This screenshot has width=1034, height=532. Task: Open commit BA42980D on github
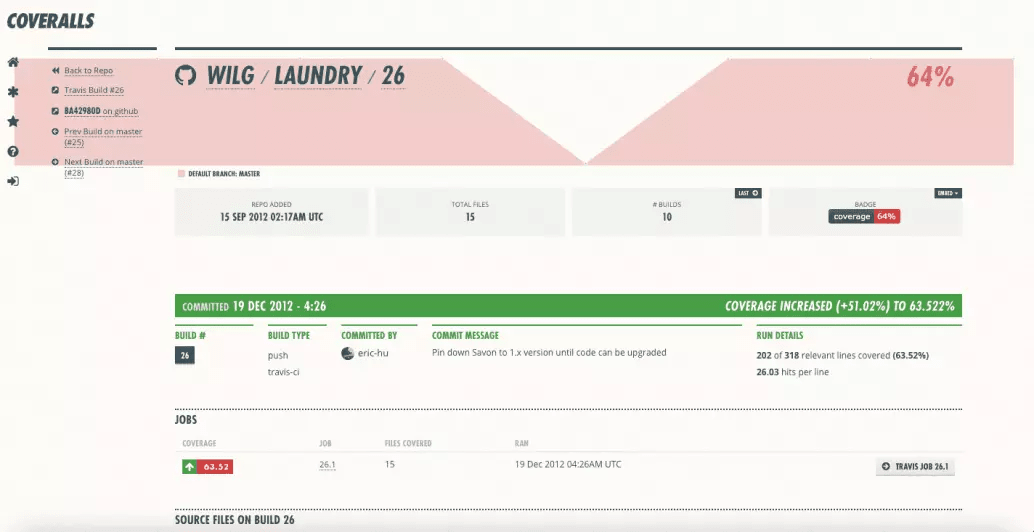pyautogui.click(x=101, y=111)
